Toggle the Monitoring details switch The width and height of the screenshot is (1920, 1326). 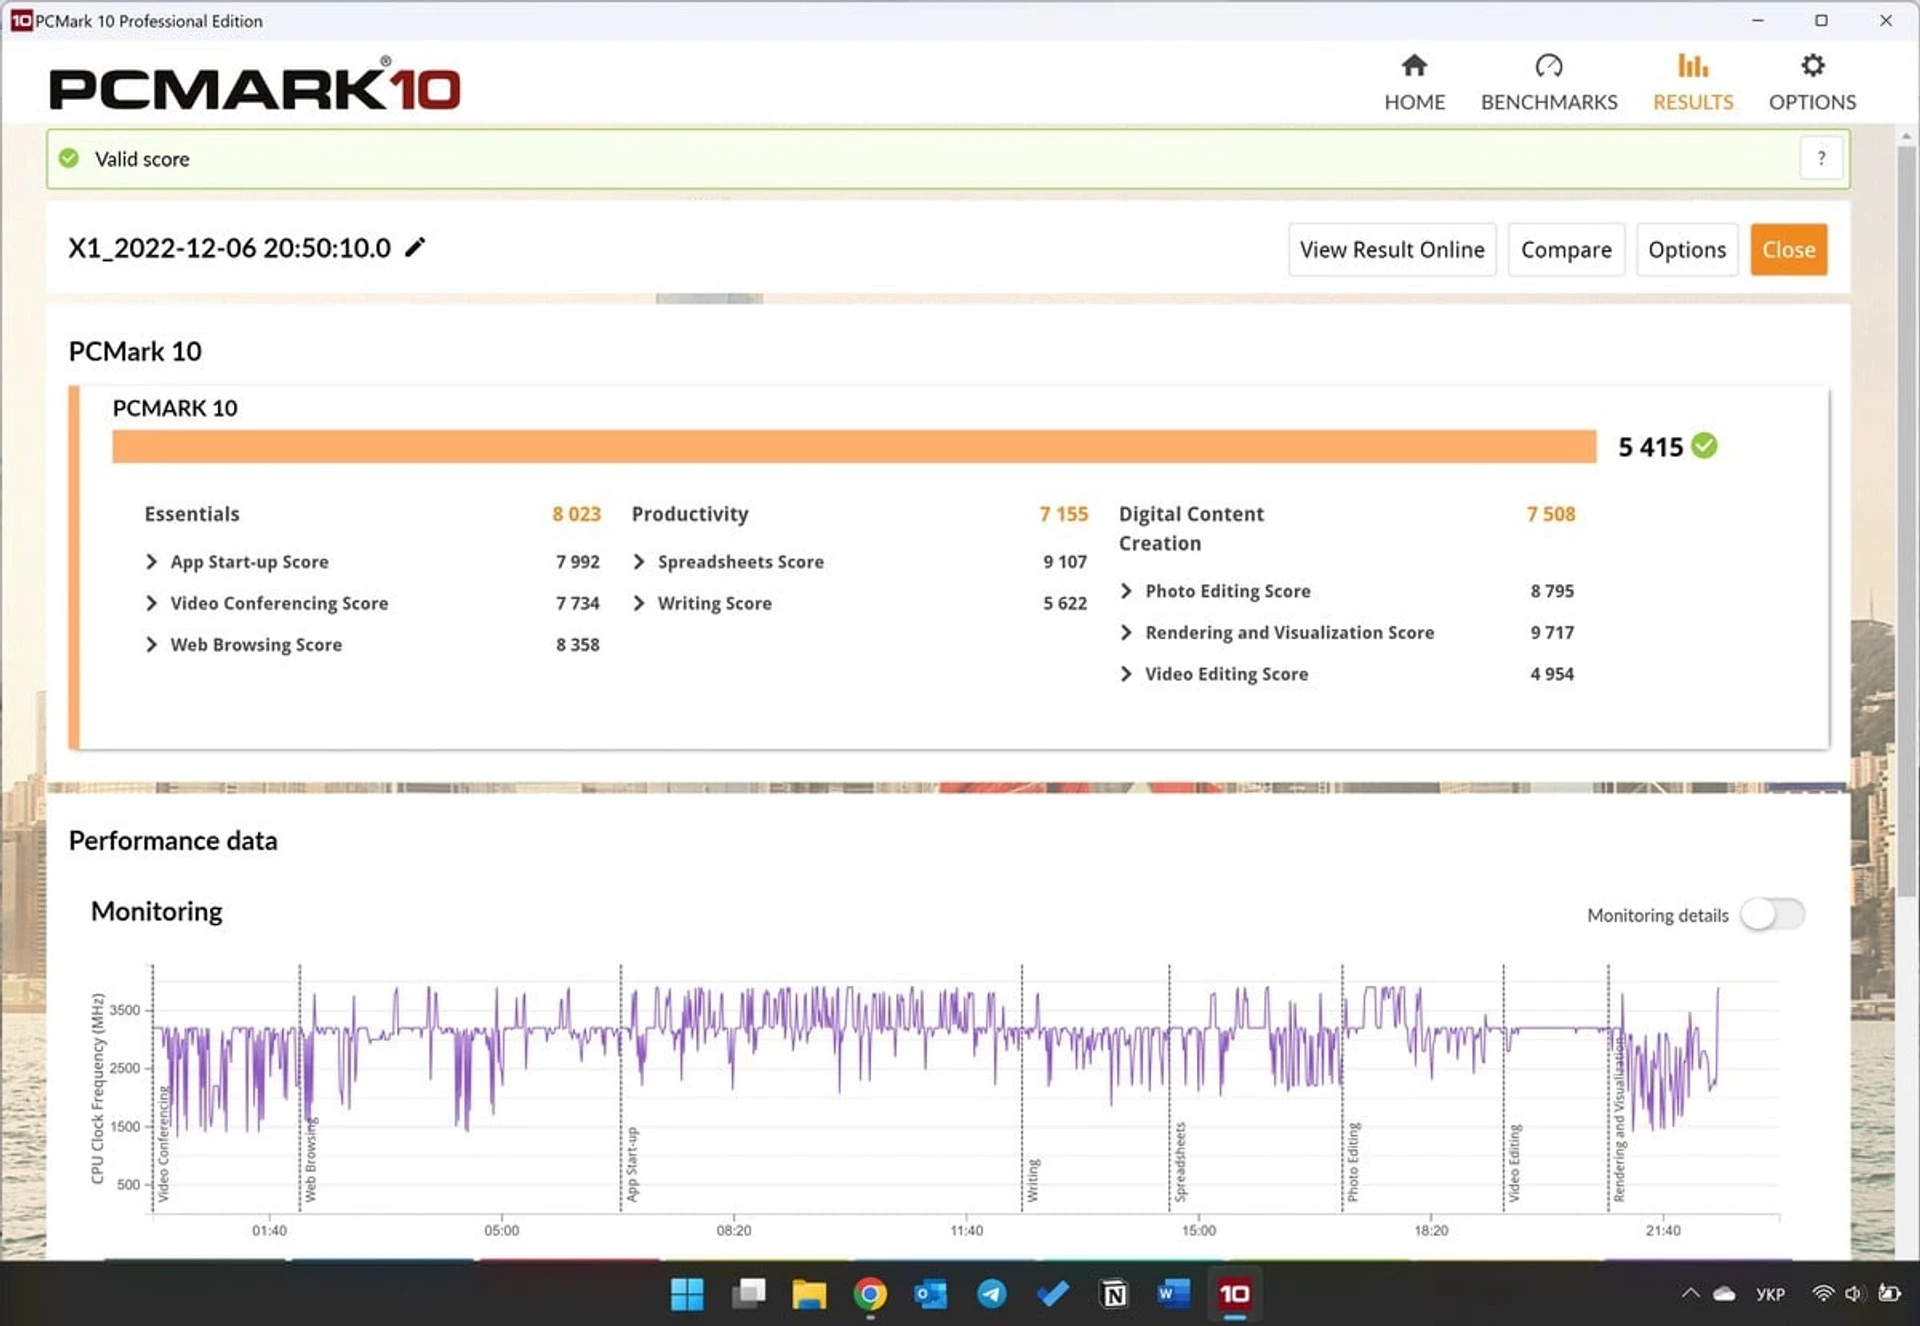click(x=1772, y=914)
